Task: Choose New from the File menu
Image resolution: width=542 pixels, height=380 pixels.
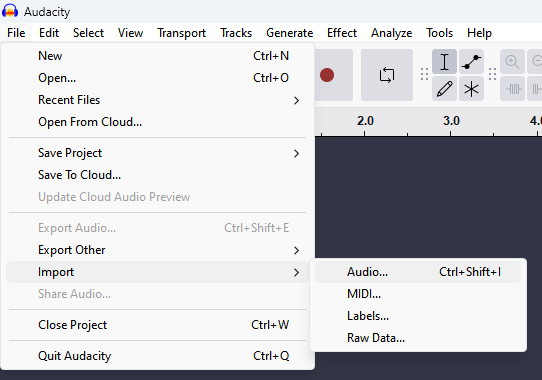Action: click(x=157, y=56)
